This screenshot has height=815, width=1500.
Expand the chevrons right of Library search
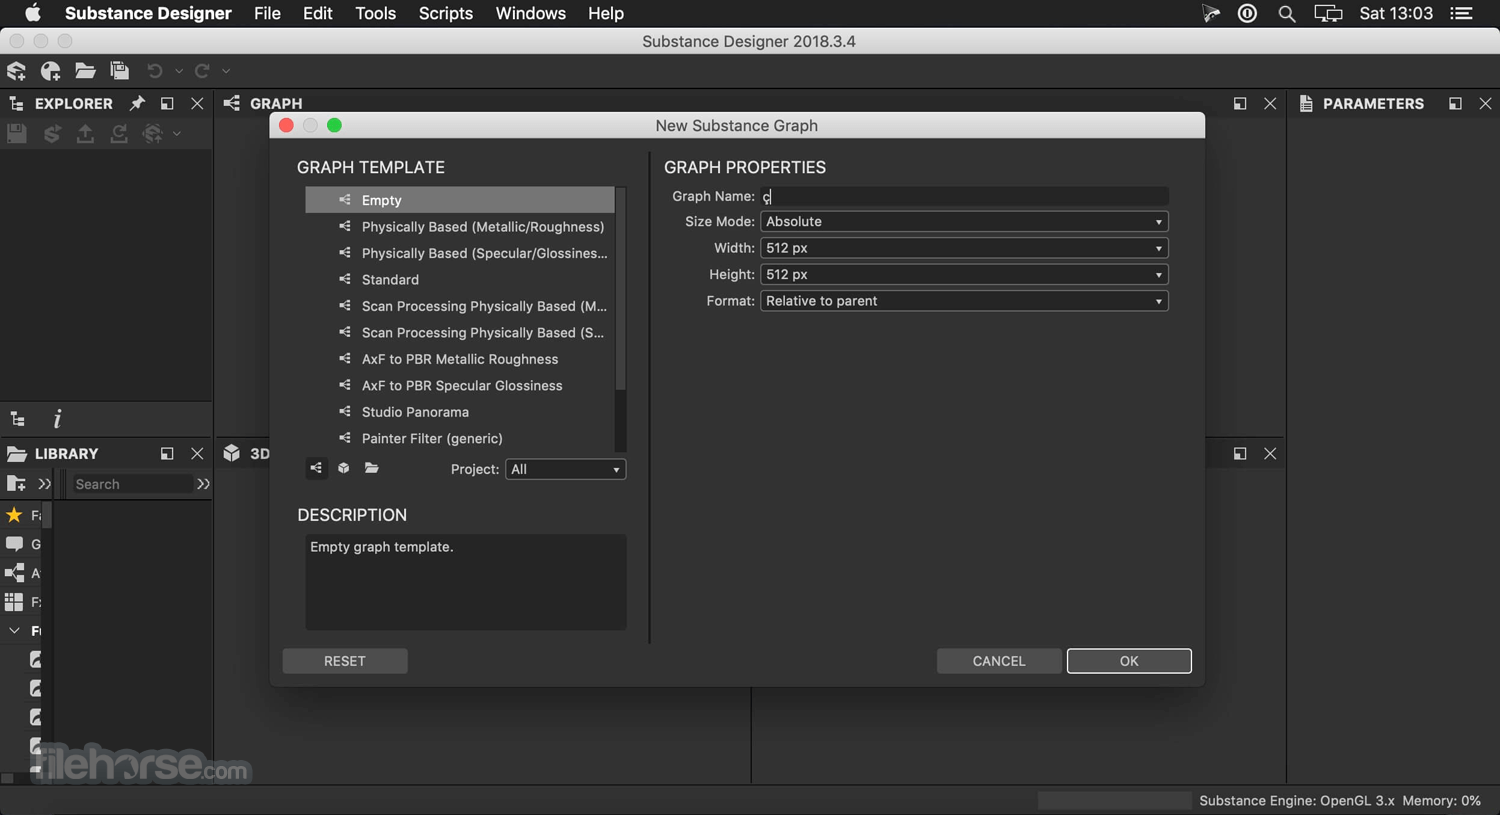(203, 484)
